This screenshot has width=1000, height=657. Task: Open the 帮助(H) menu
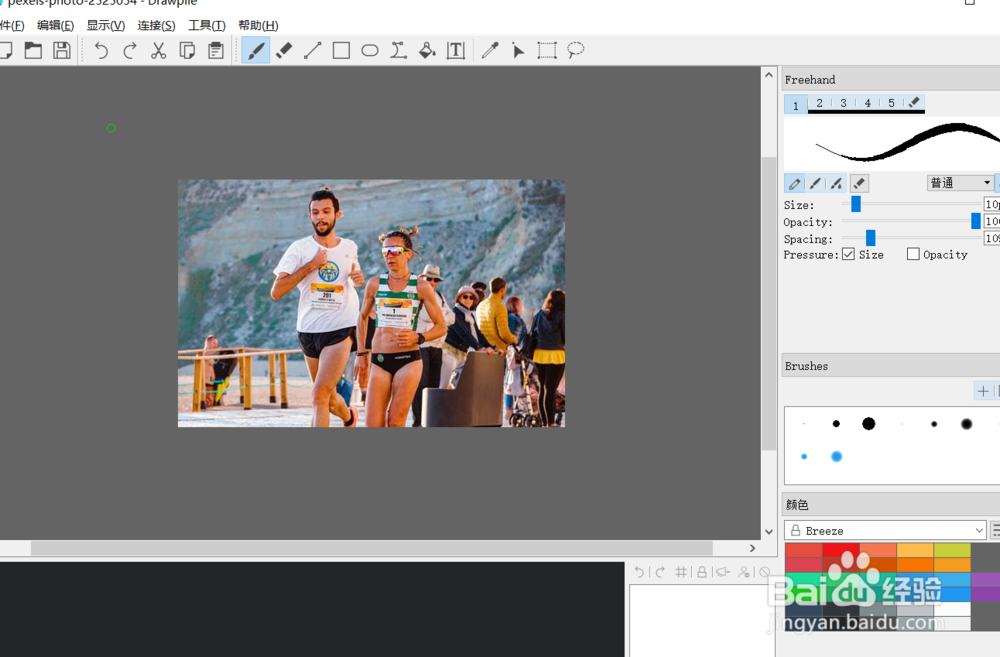coord(258,26)
